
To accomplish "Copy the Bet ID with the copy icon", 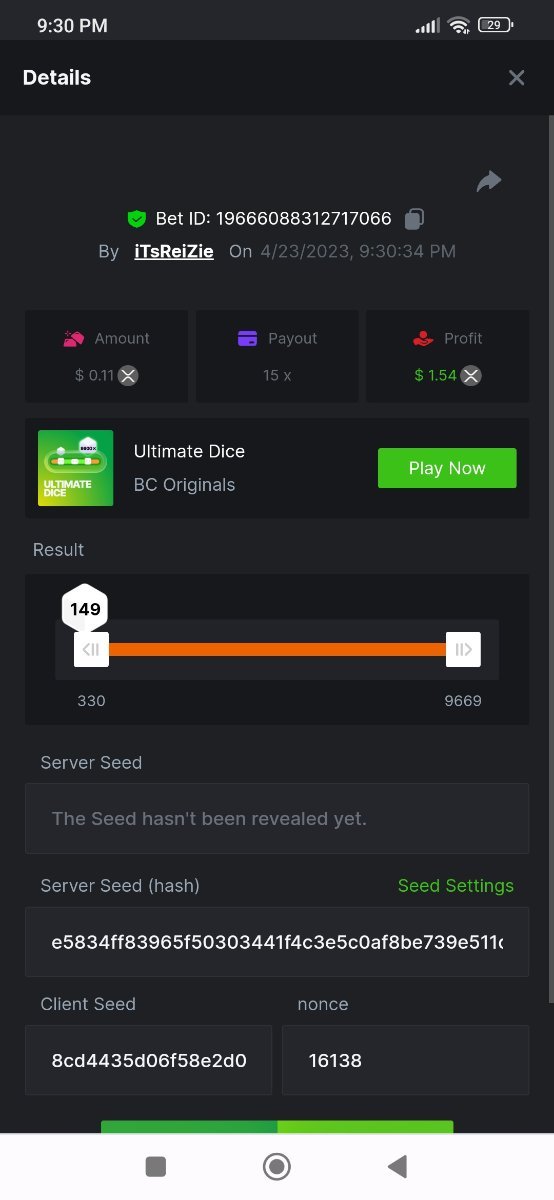I will (x=414, y=218).
